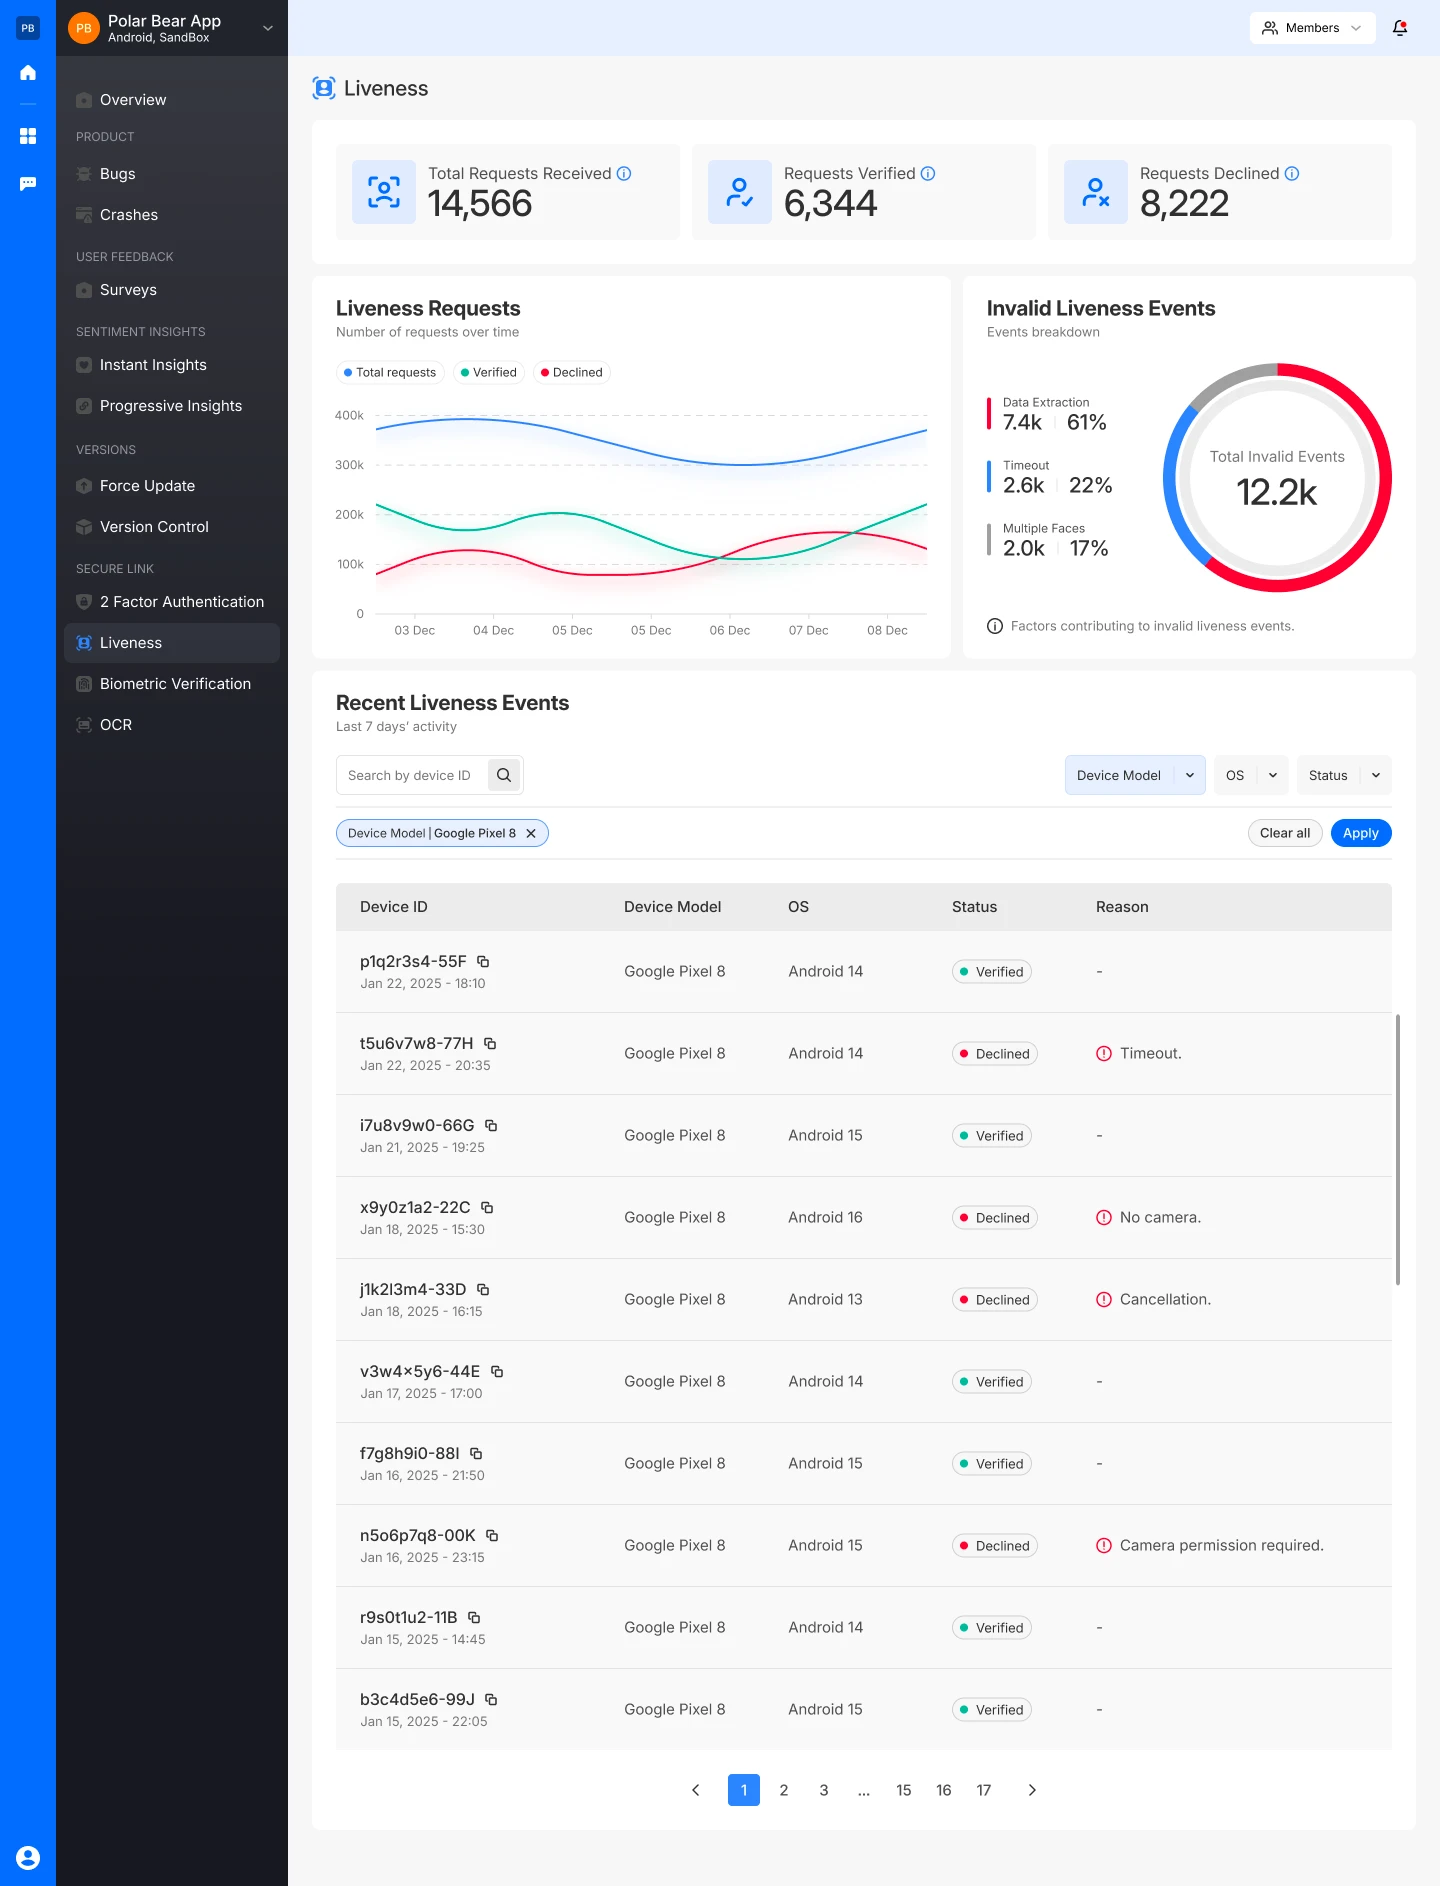Toggle Declined legend series in chart
1440x1886 pixels.
tap(572, 372)
